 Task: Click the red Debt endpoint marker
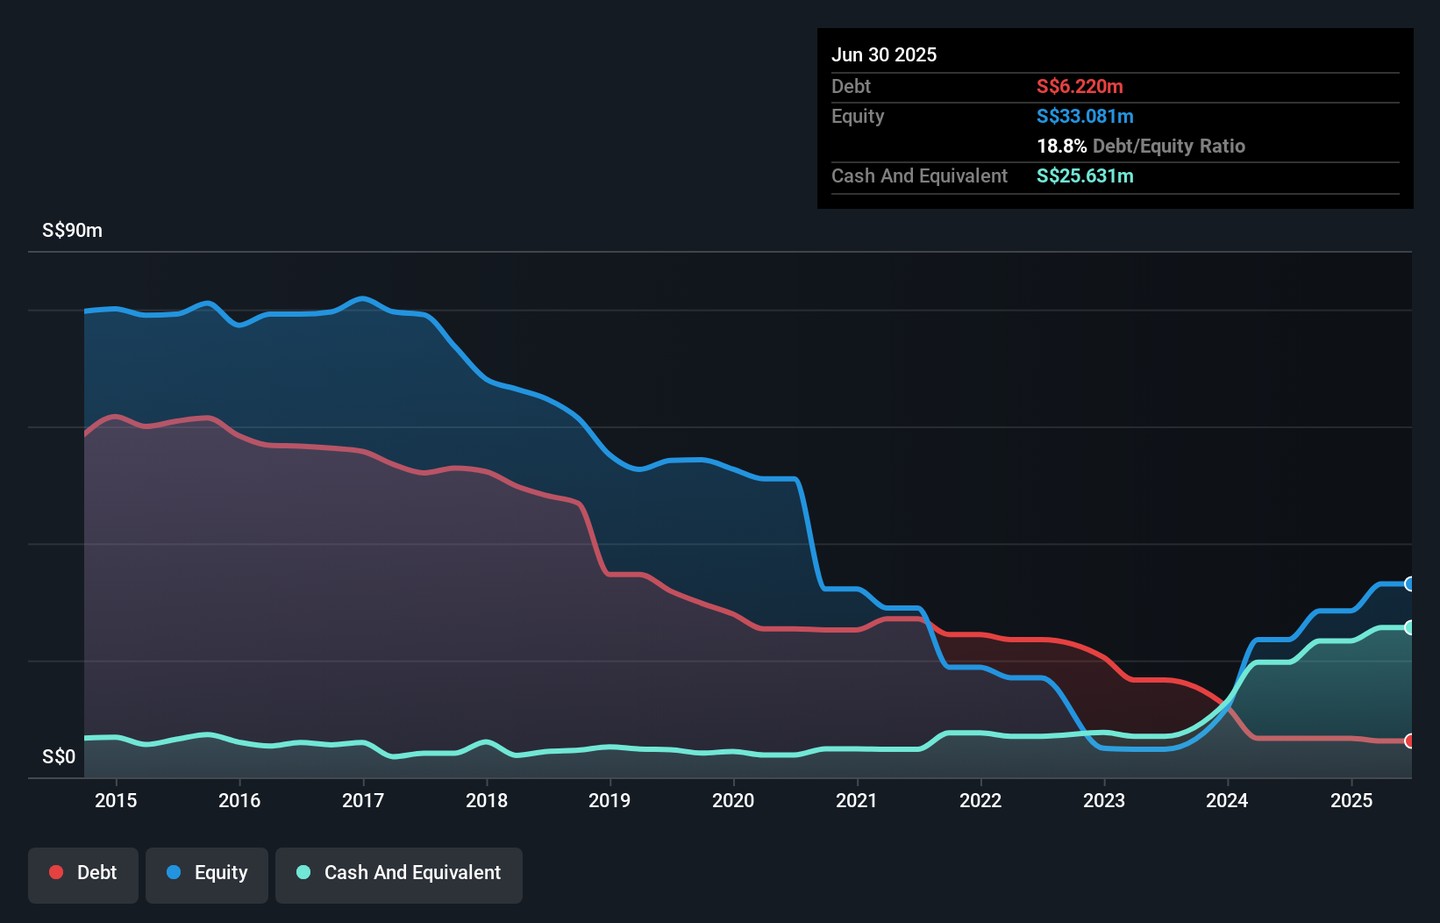click(x=1409, y=741)
